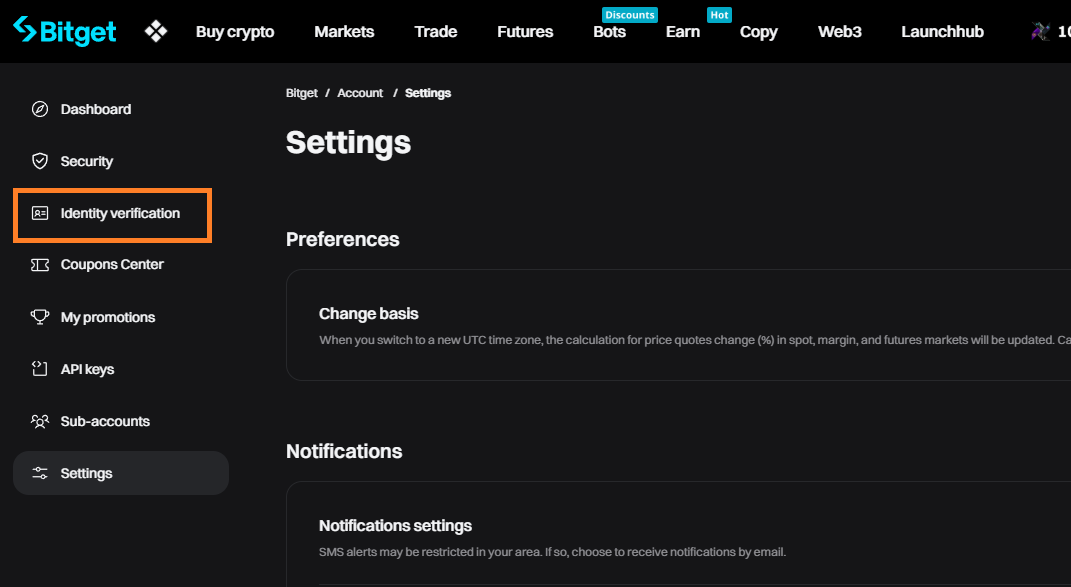
Task: Click the Account breadcrumb link
Action: coord(360,93)
